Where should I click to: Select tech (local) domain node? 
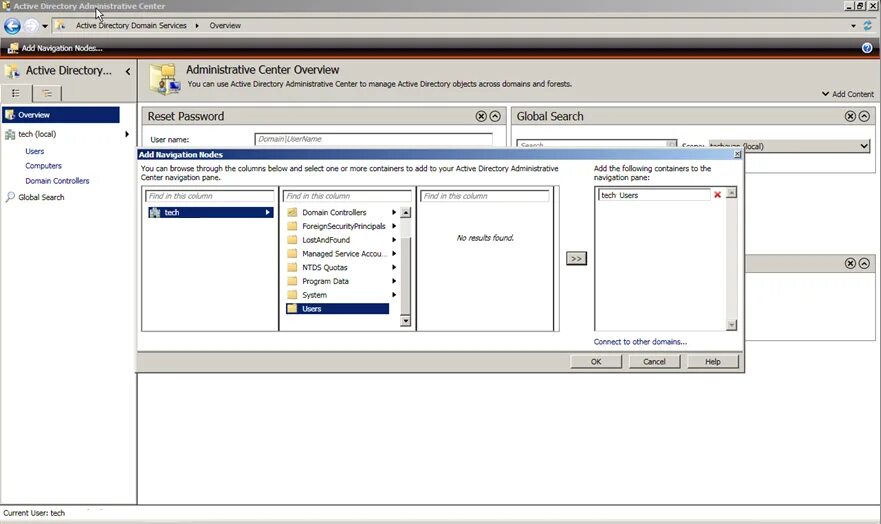pyautogui.click(x=37, y=134)
